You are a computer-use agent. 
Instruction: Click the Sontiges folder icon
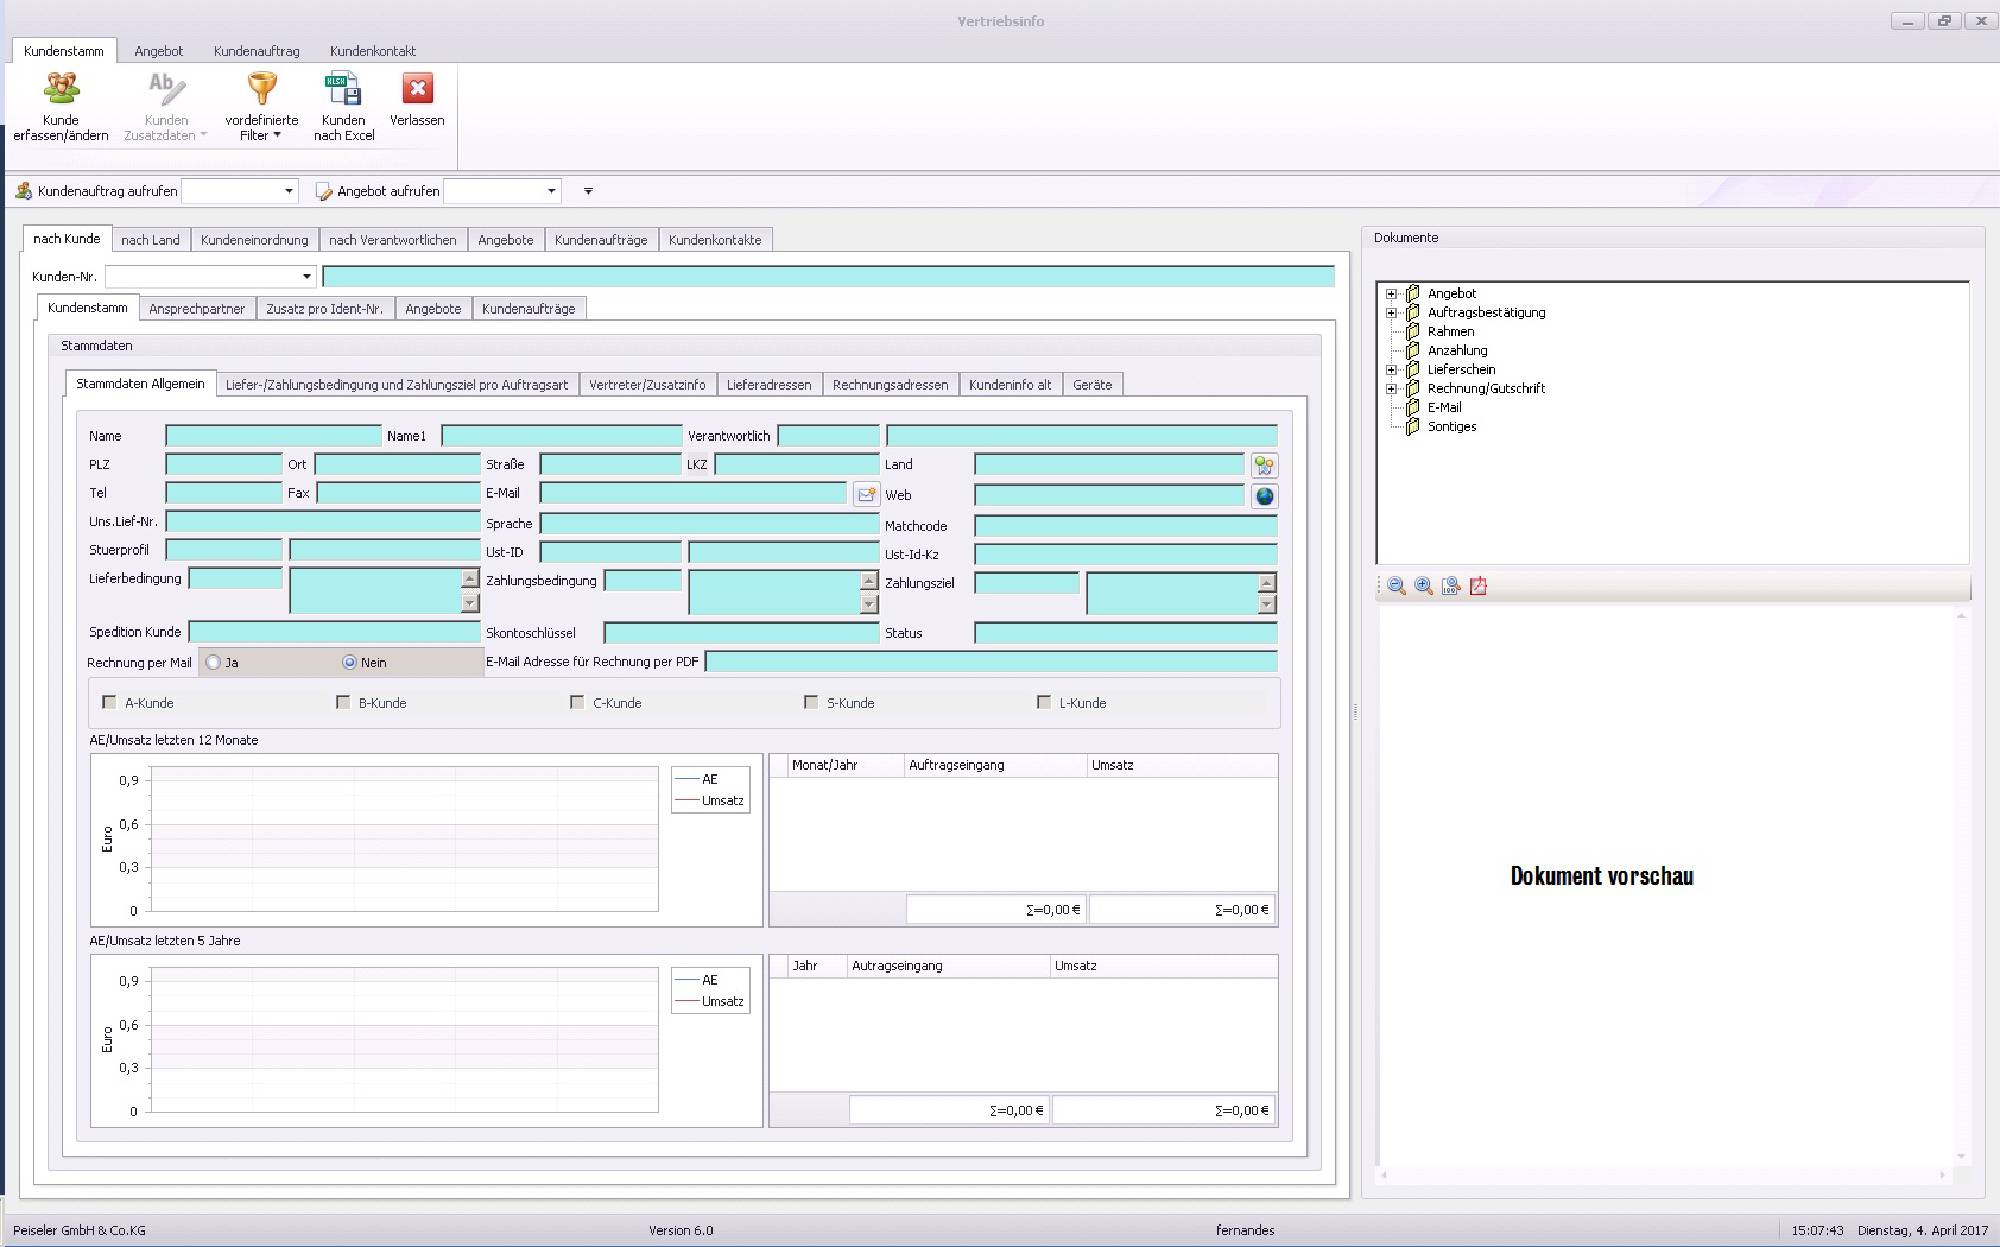(x=1413, y=426)
